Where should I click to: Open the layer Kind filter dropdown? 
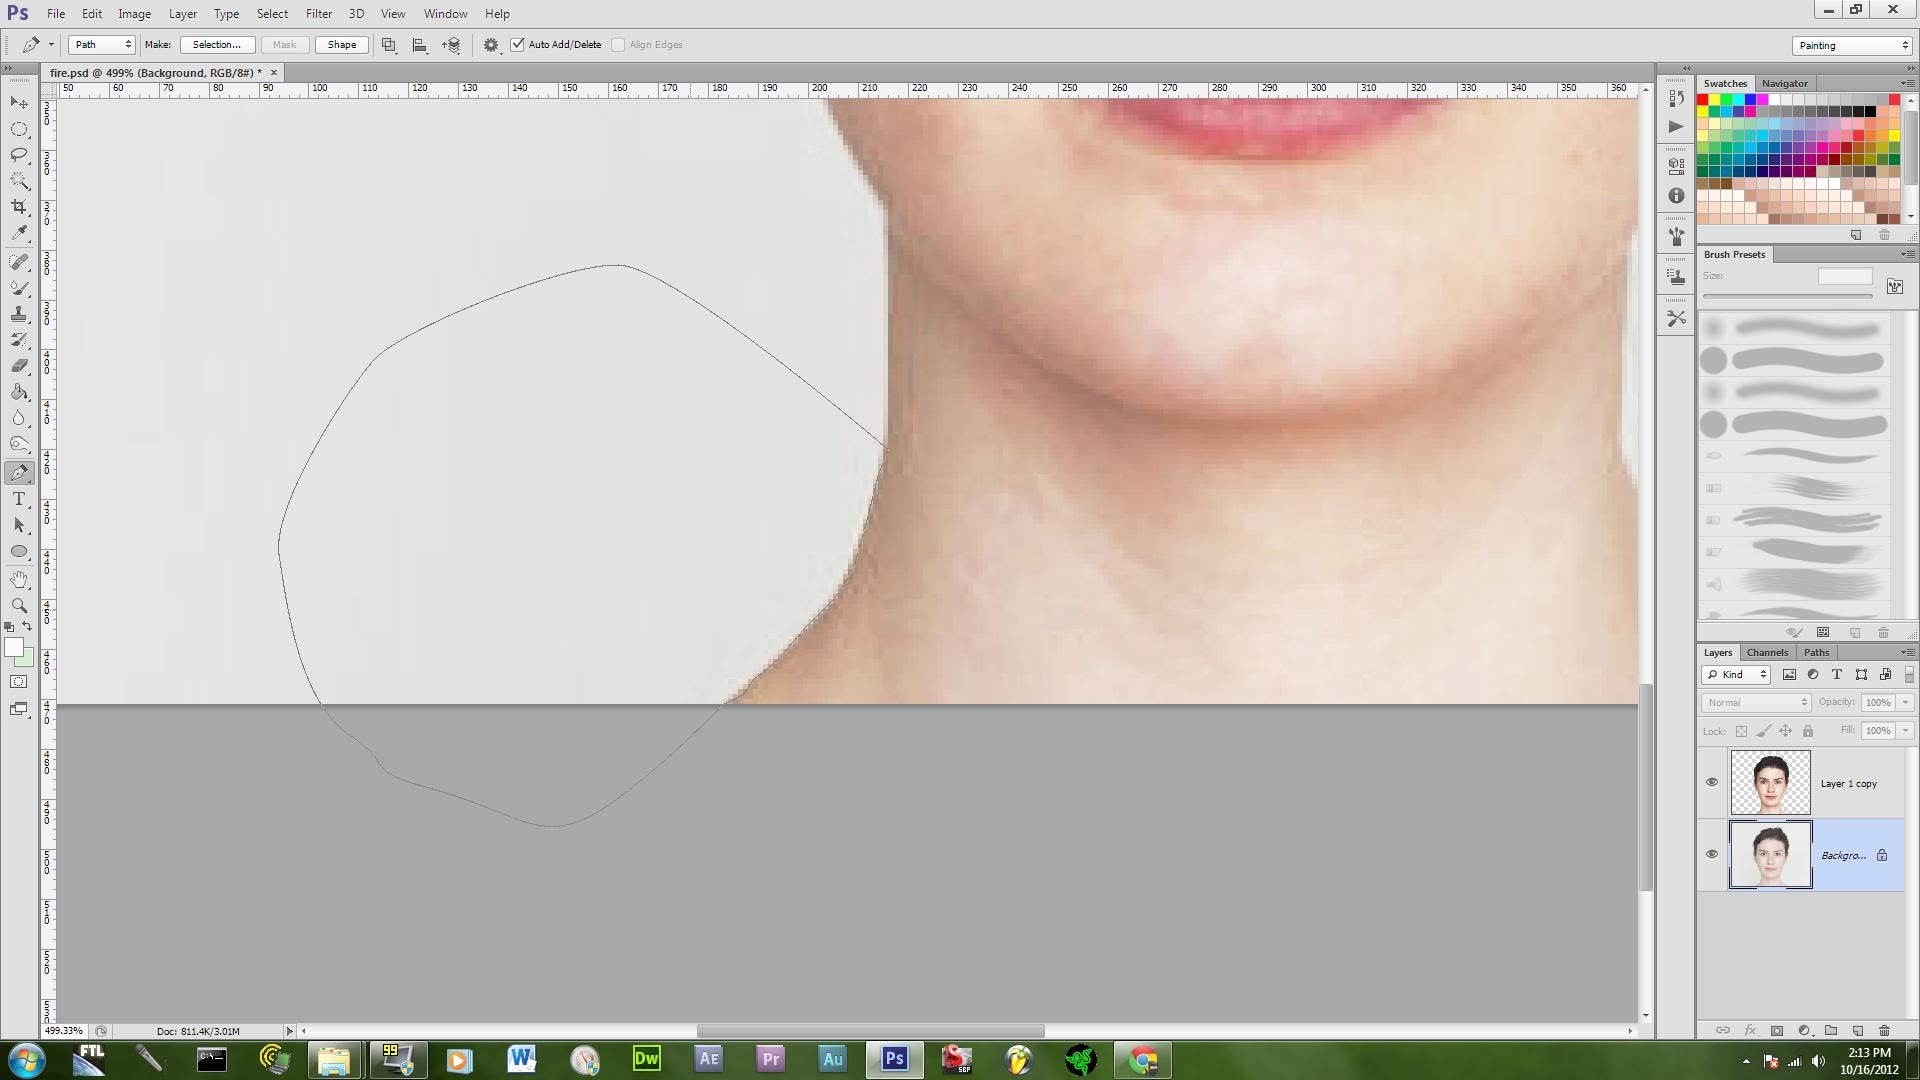(x=1737, y=675)
